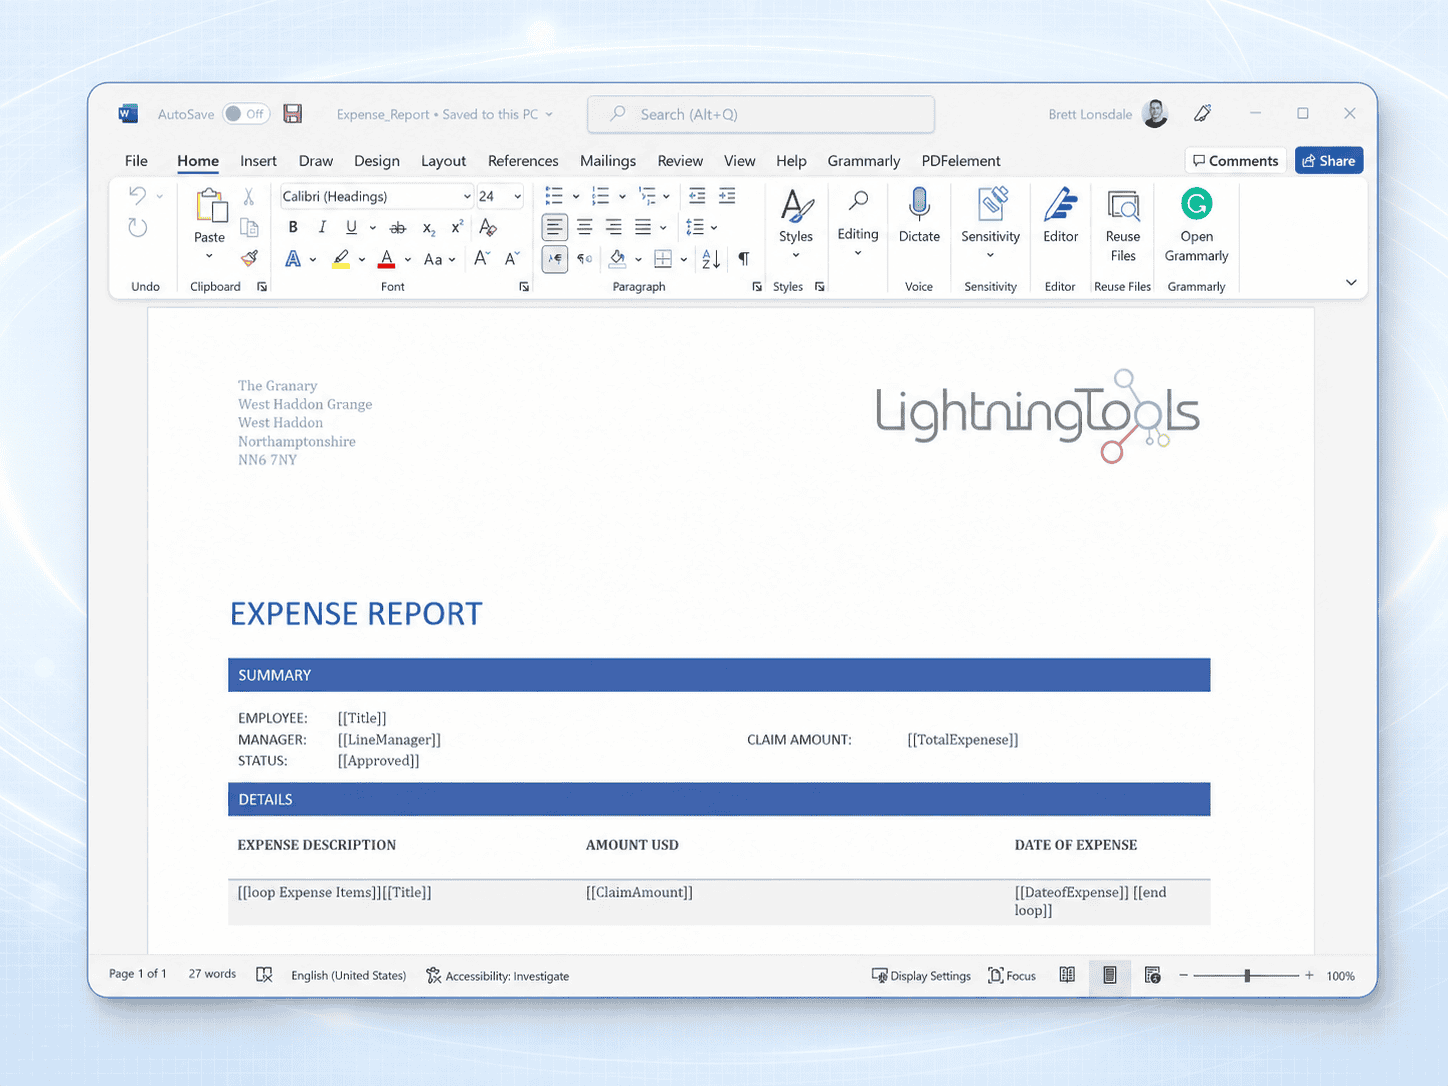Open the Paragraph dialog launcher
The width and height of the screenshot is (1448, 1086).
(757, 287)
